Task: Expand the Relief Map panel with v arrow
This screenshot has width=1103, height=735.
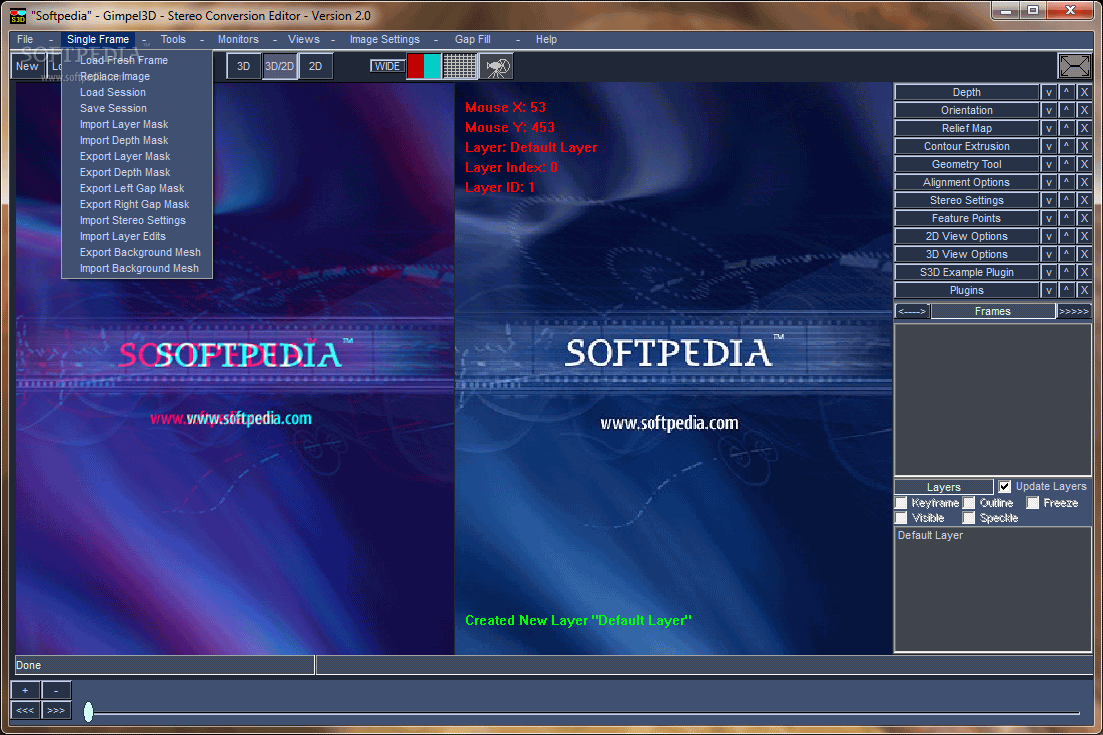Action: tap(1048, 128)
